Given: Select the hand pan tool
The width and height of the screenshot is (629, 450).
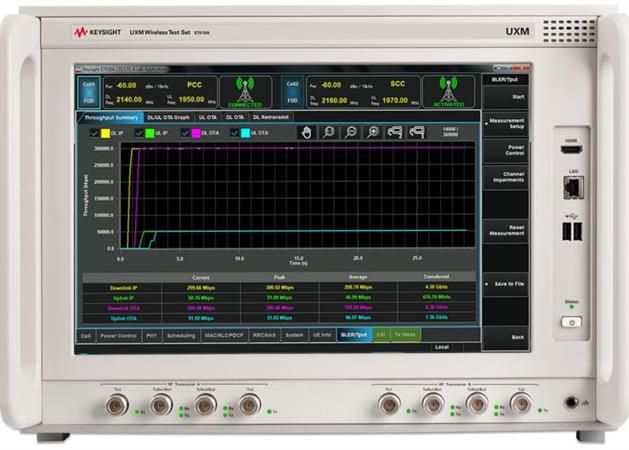Looking at the screenshot, I should click(x=306, y=132).
